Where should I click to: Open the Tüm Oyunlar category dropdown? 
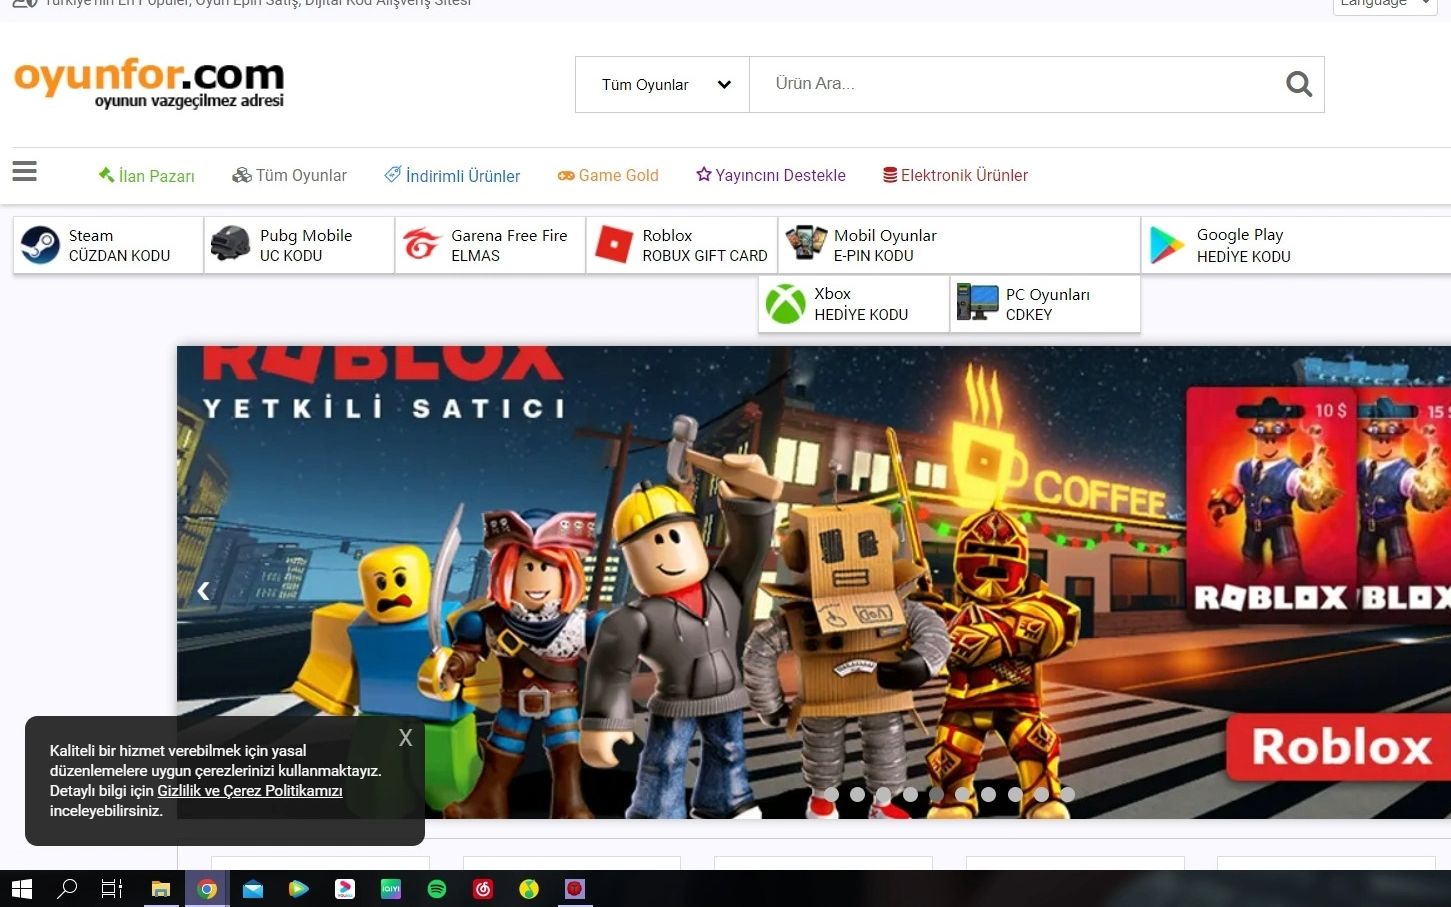[662, 84]
